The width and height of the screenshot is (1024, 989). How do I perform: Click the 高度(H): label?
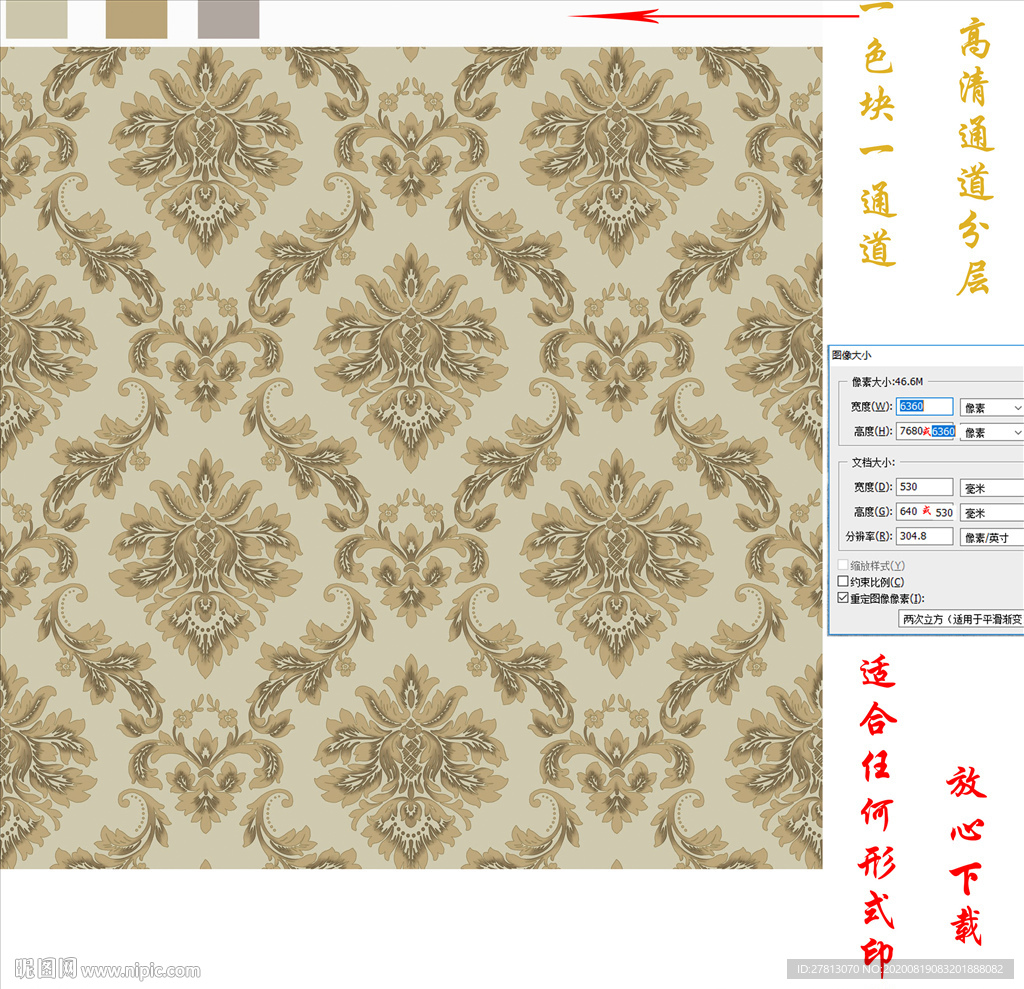tap(873, 431)
